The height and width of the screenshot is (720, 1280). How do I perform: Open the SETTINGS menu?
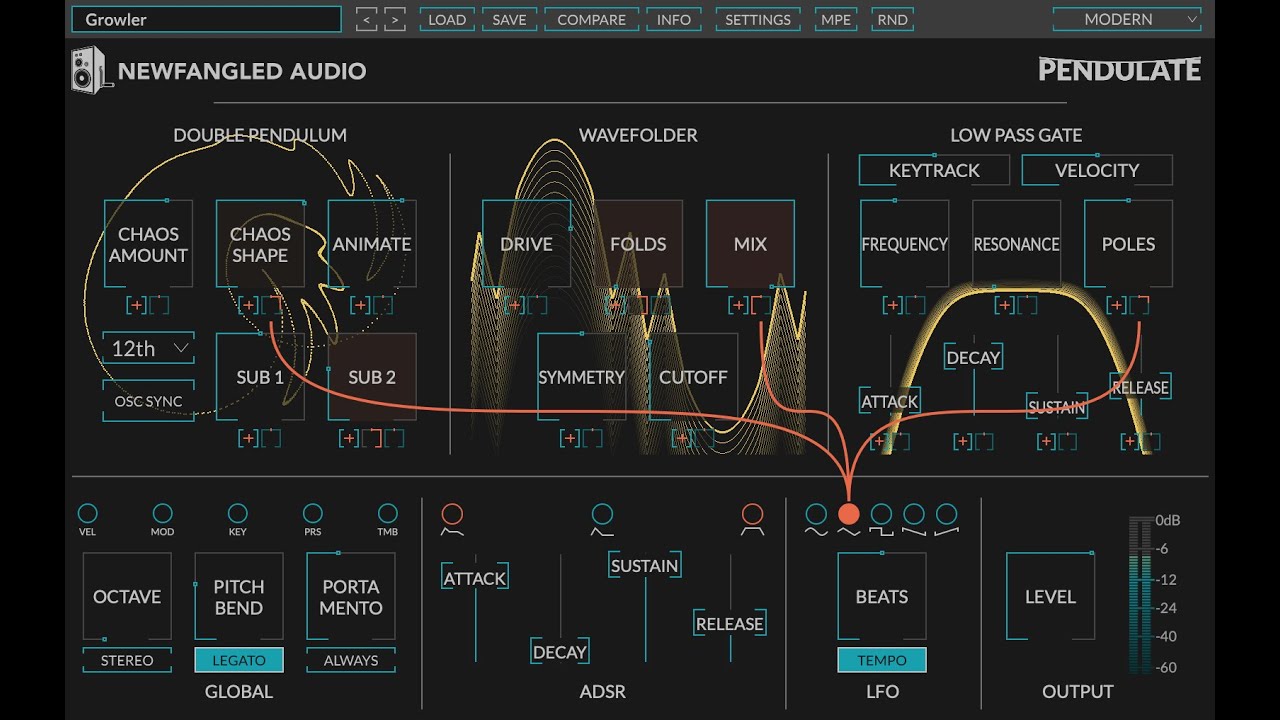click(x=758, y=19)
